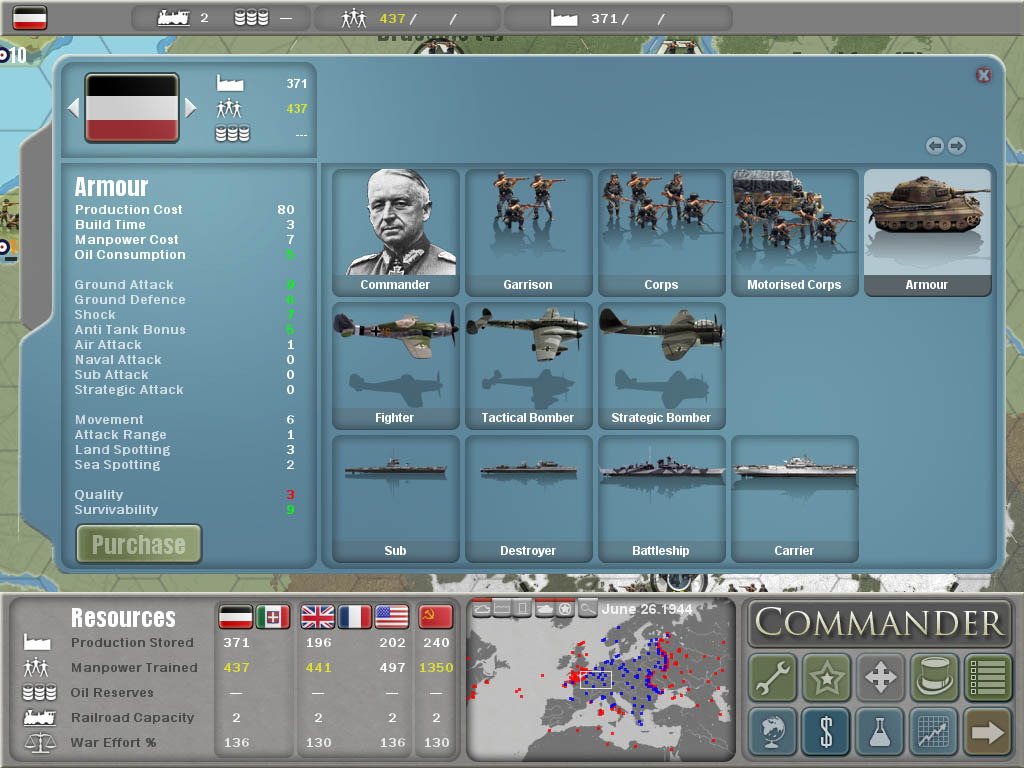Screen dimensions: 1024x768
Task: Open the top hat diplomacy button
Action: tap(934, 677)
